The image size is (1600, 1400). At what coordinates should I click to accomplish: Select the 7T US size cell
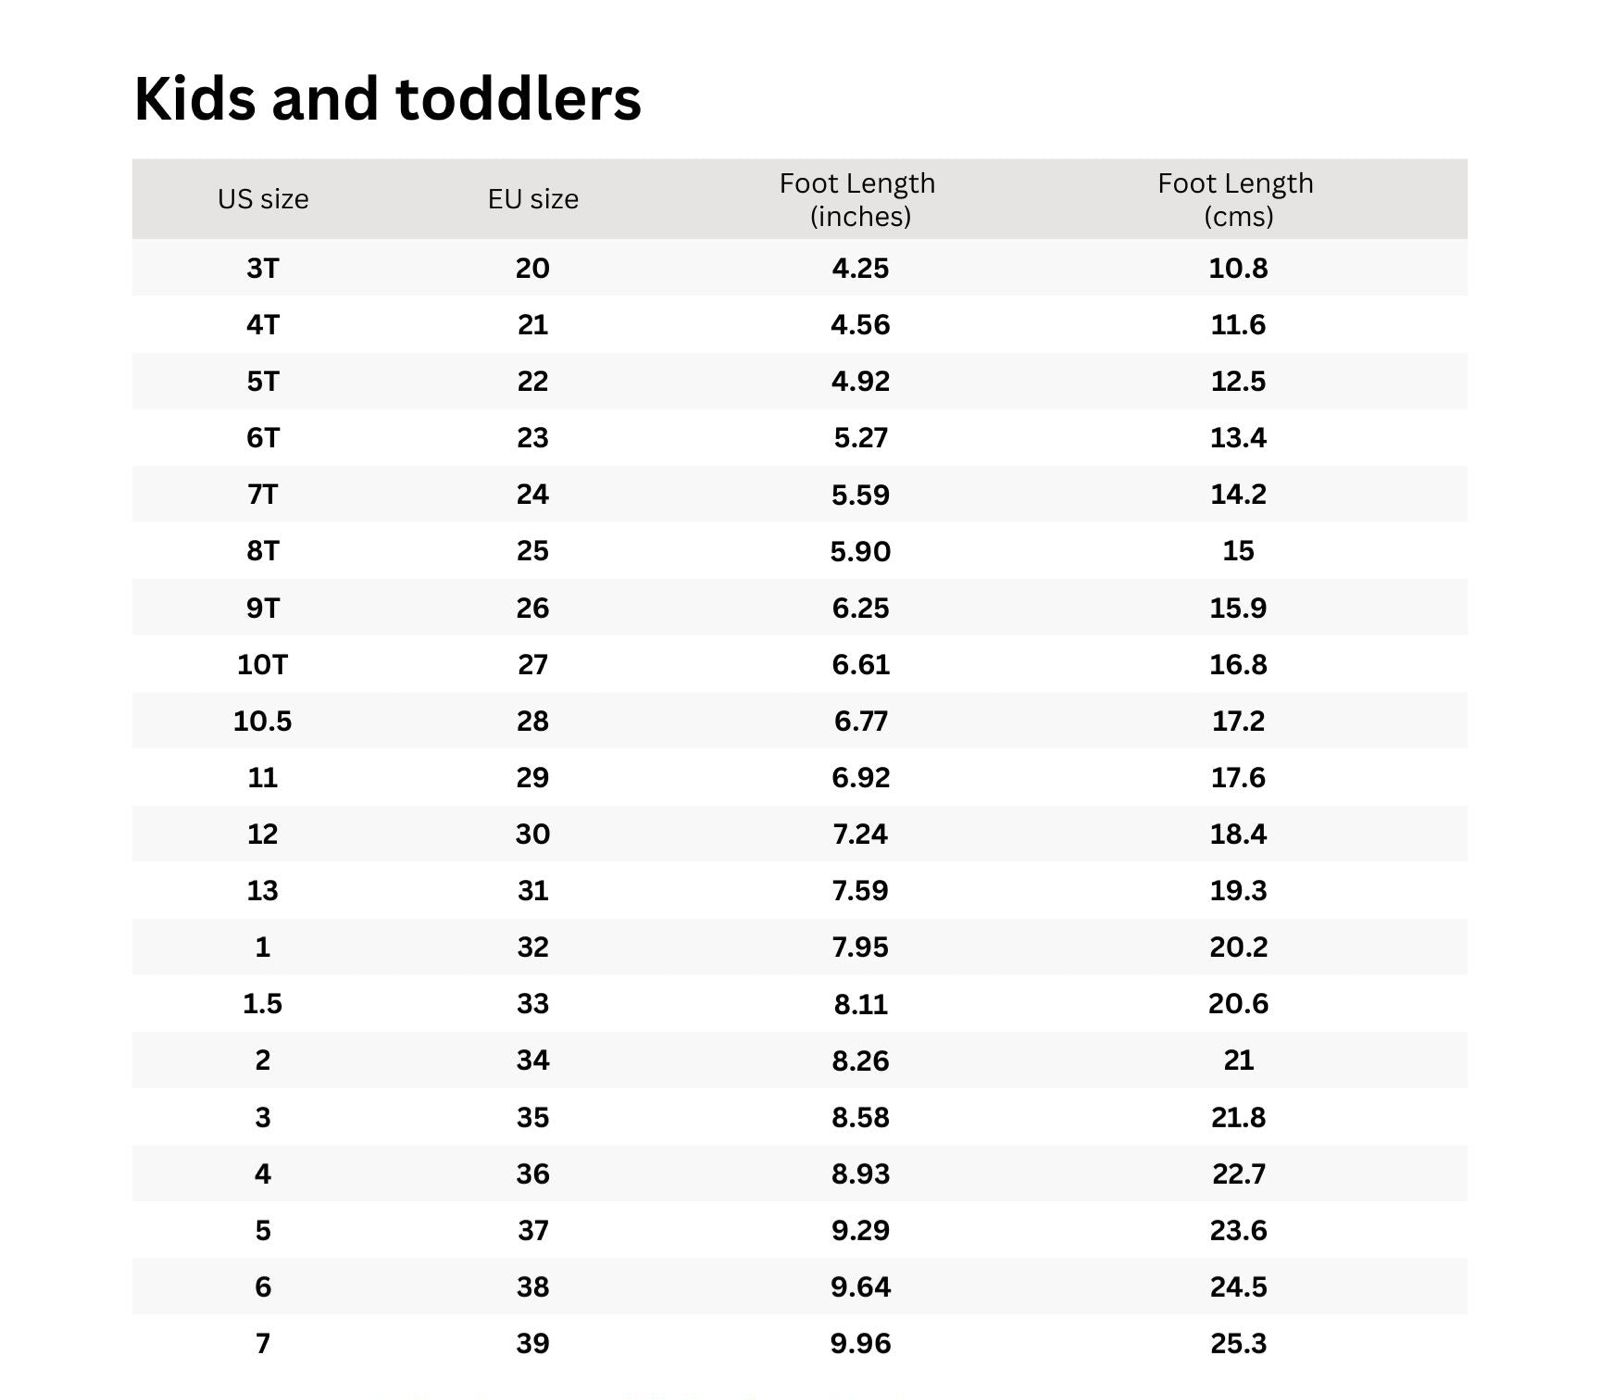point(263,494)
